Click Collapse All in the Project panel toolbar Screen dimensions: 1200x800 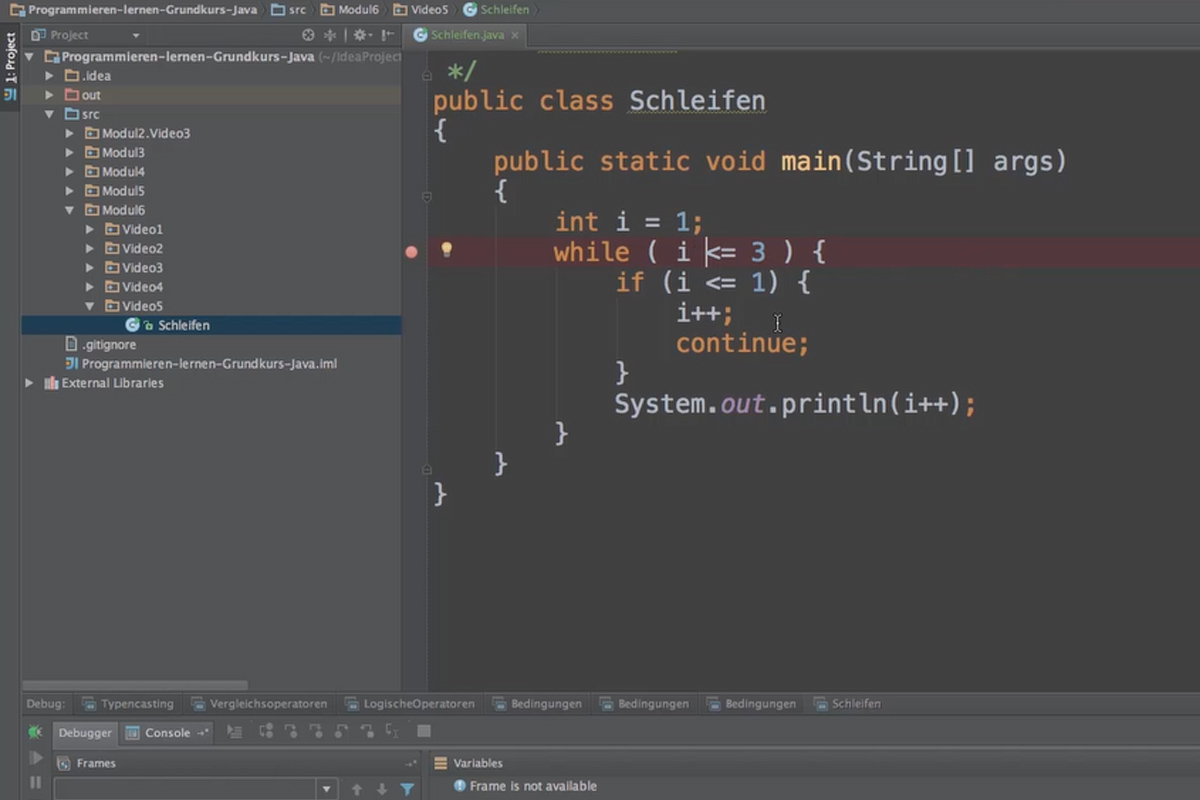pos(330,34)
